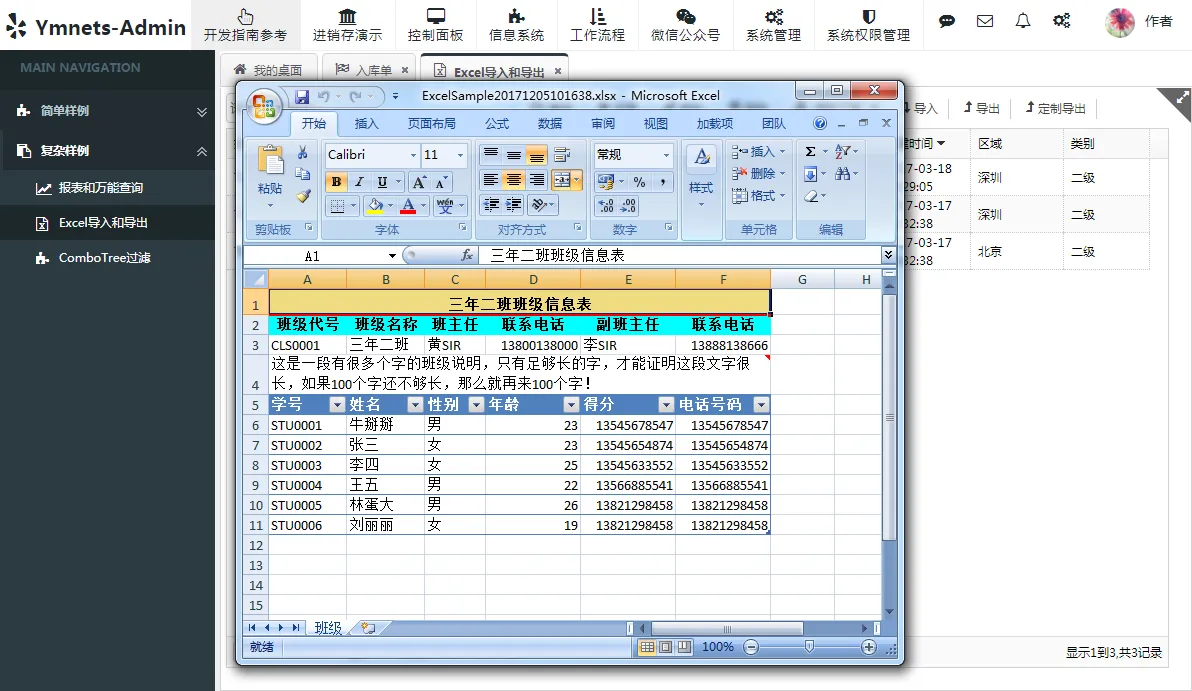Apply percent number style
This screenshot has width=1192, height=691.
(x=639, y=182)
